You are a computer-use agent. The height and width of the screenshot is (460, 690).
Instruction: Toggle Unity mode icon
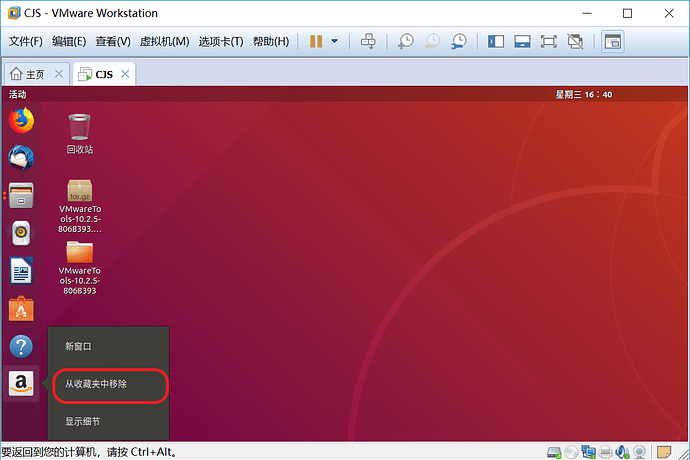click(x=575, y=41)
